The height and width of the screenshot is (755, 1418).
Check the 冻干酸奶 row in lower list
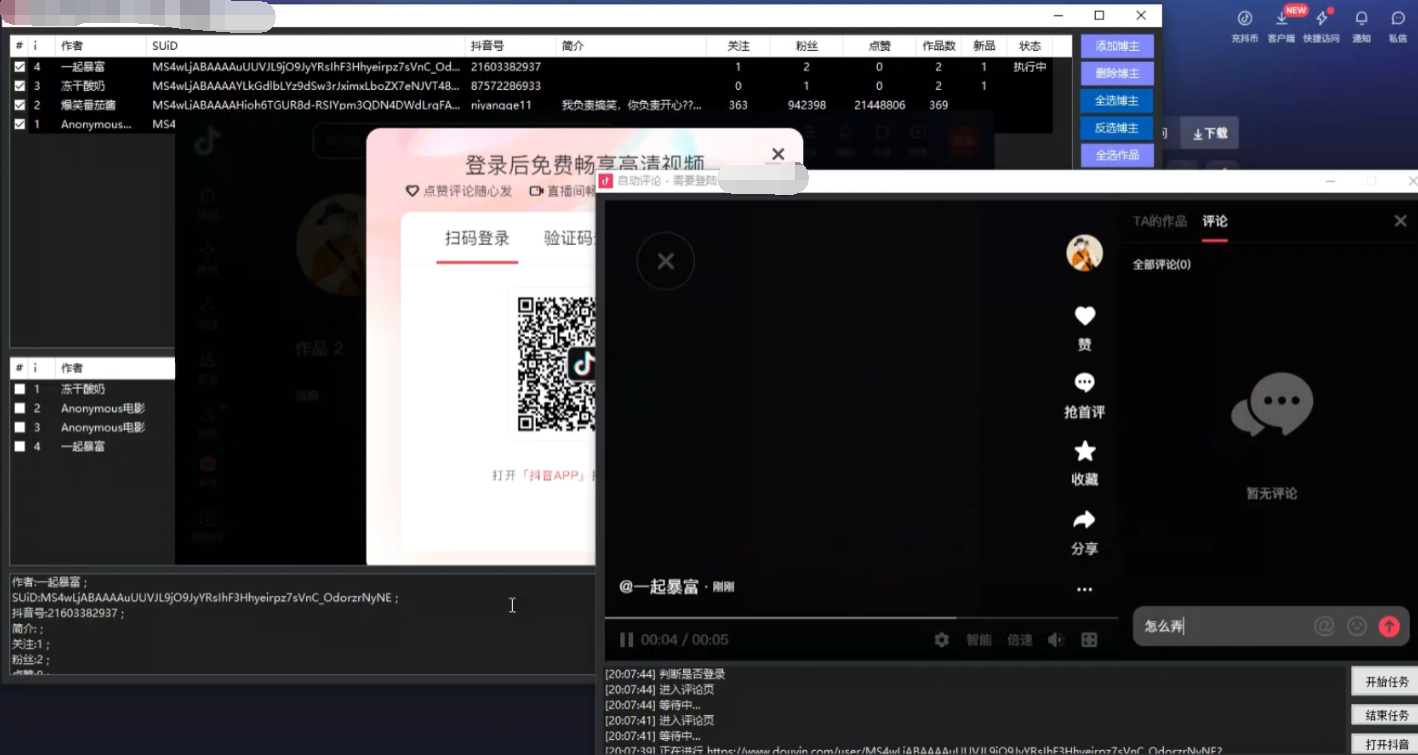click(x=22, y=389)
